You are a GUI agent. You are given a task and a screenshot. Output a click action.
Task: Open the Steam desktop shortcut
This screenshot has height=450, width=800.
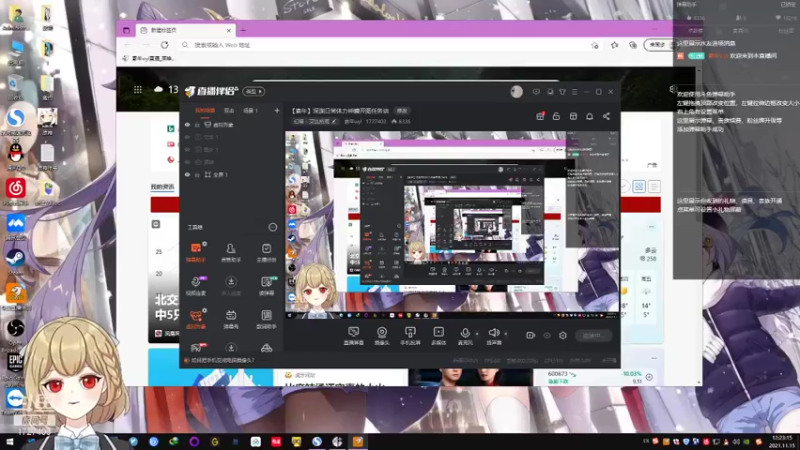[x=16, y=260]
